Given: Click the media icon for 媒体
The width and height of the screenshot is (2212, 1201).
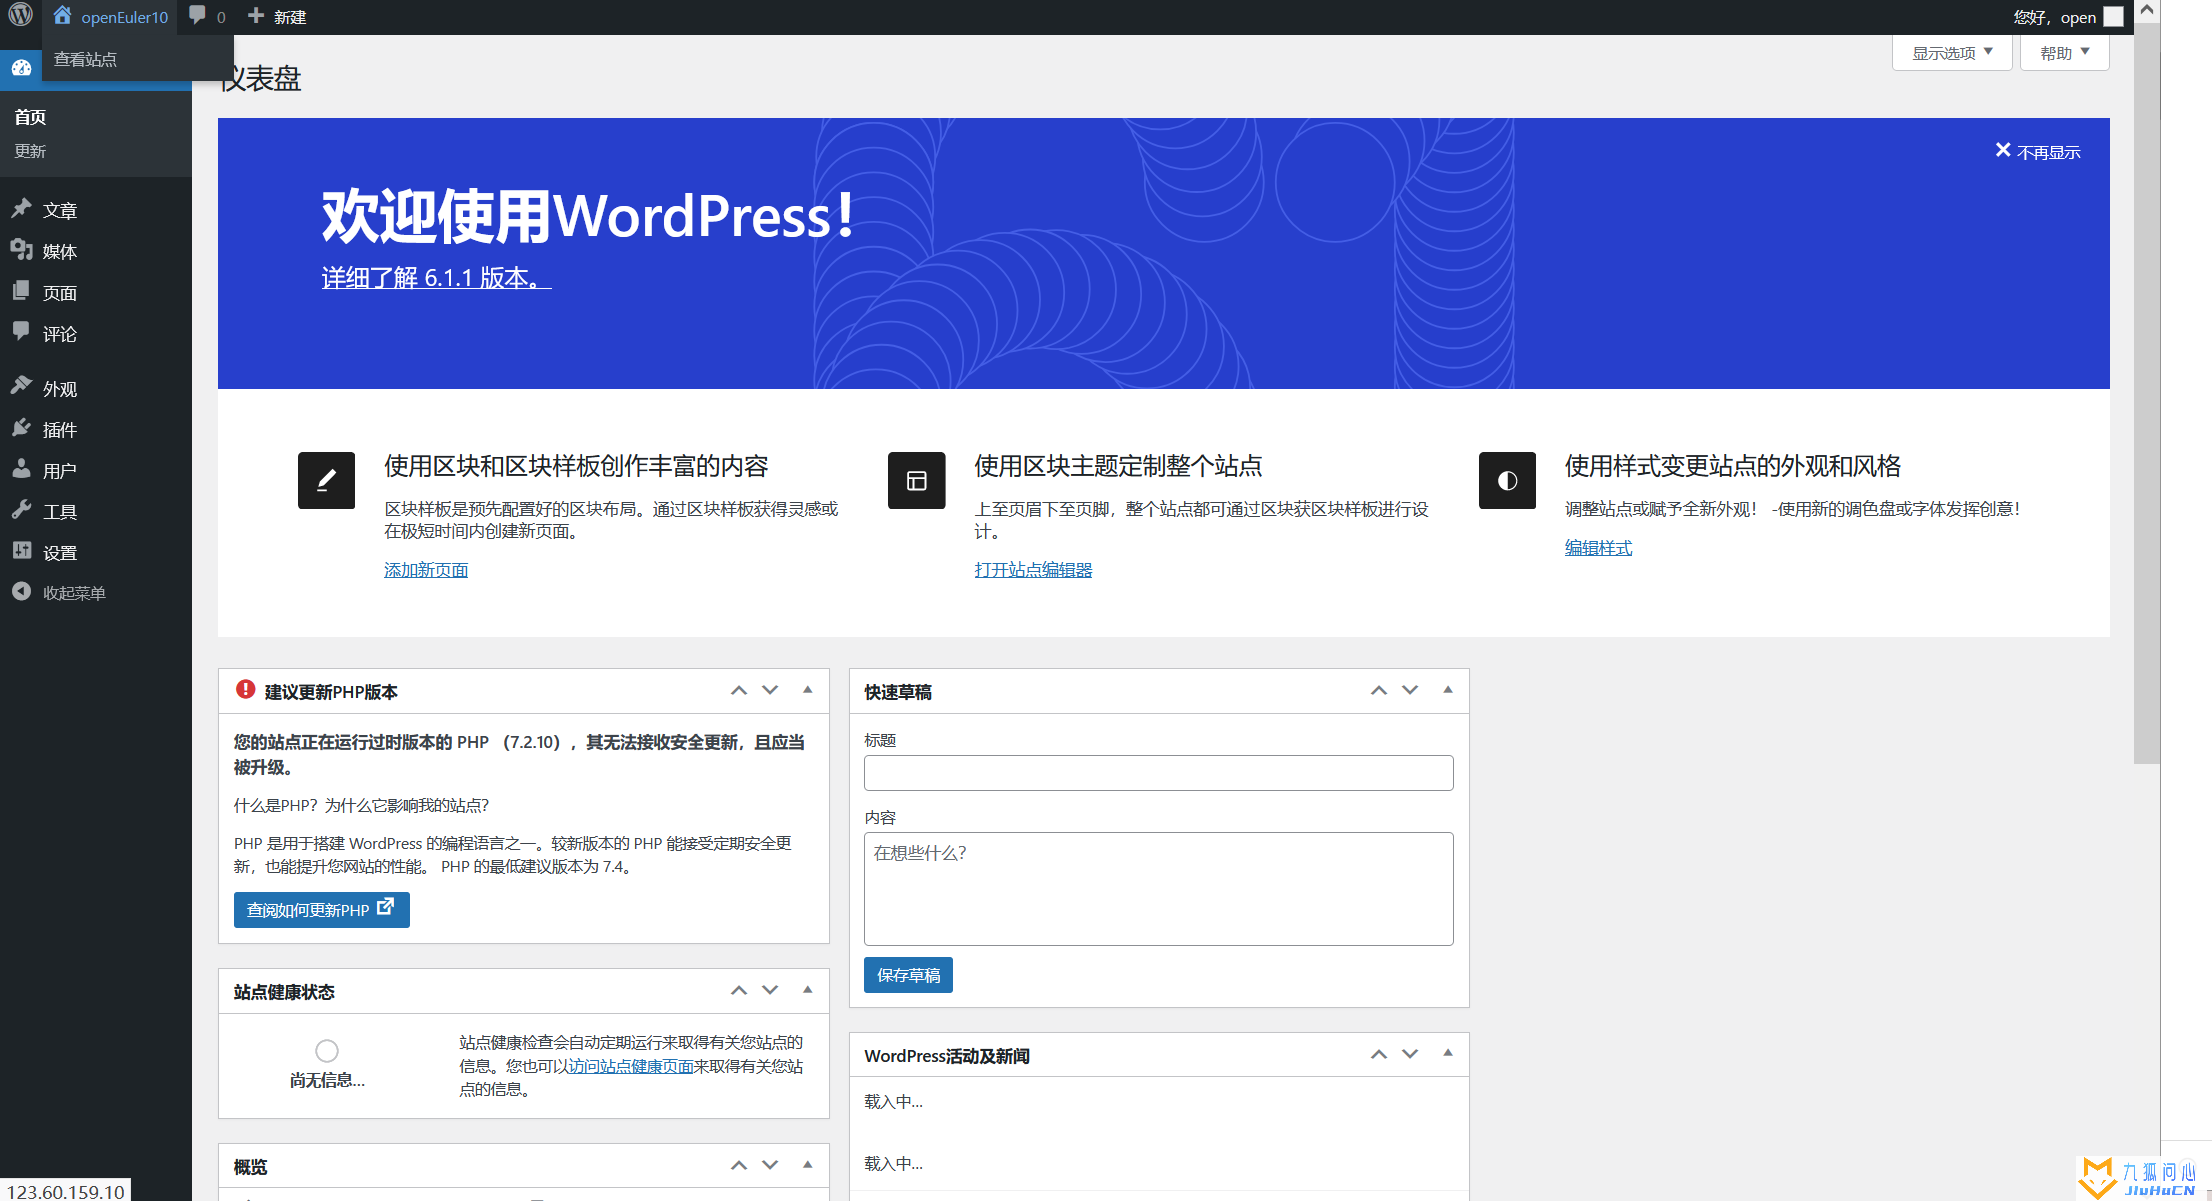Looking at the screenshot, I should pyautogui.click(x=21, y=249).
